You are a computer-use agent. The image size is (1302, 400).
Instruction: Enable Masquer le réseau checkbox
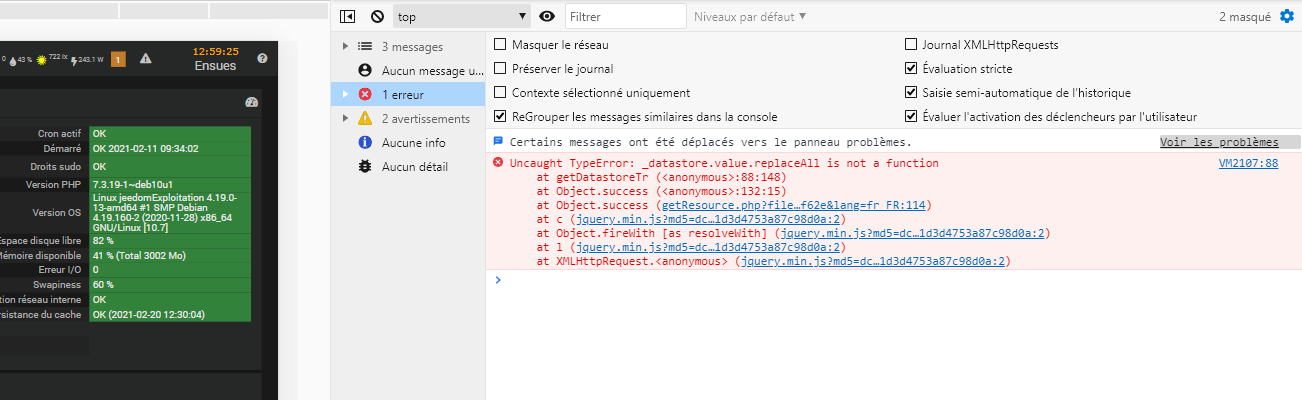coord(500,45)
